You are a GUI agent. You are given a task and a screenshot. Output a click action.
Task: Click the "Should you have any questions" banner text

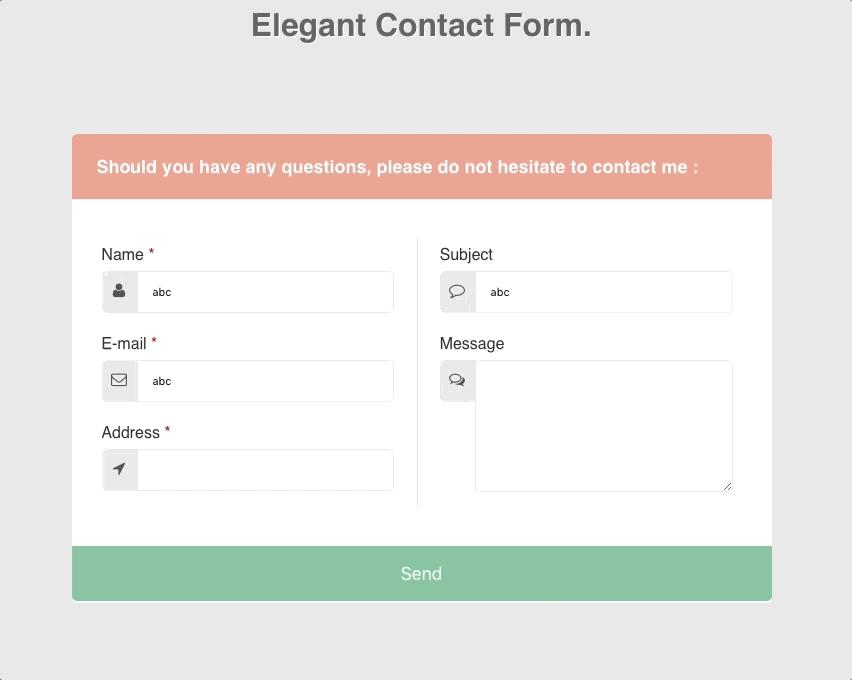[x=397, y=167]
